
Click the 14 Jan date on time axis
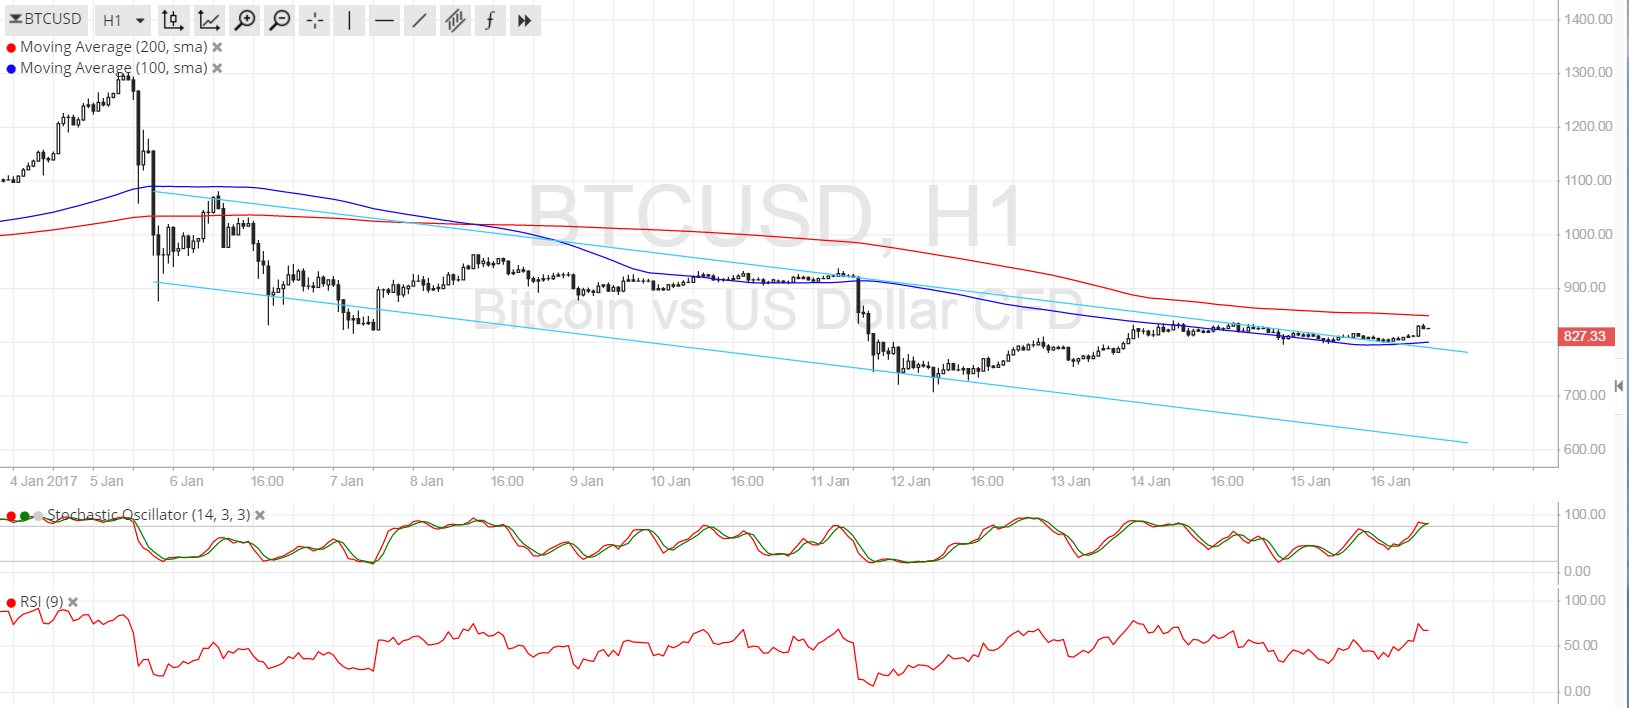(1150, 481)
